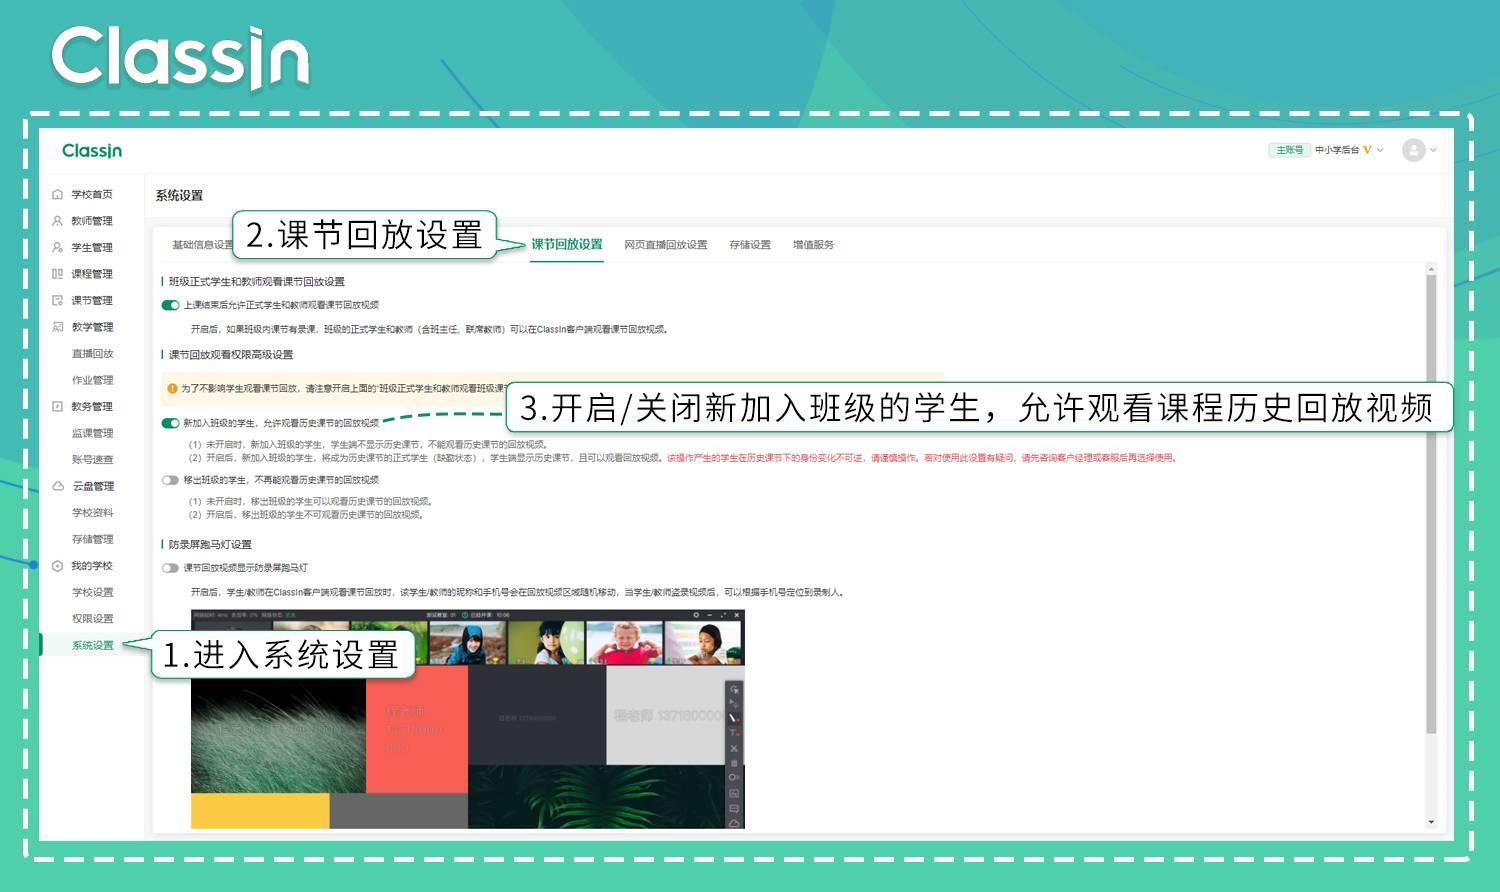Open the 增值服务 tab
The height and width of the screenshot is (892, 1500).
(x=813, y=245)
